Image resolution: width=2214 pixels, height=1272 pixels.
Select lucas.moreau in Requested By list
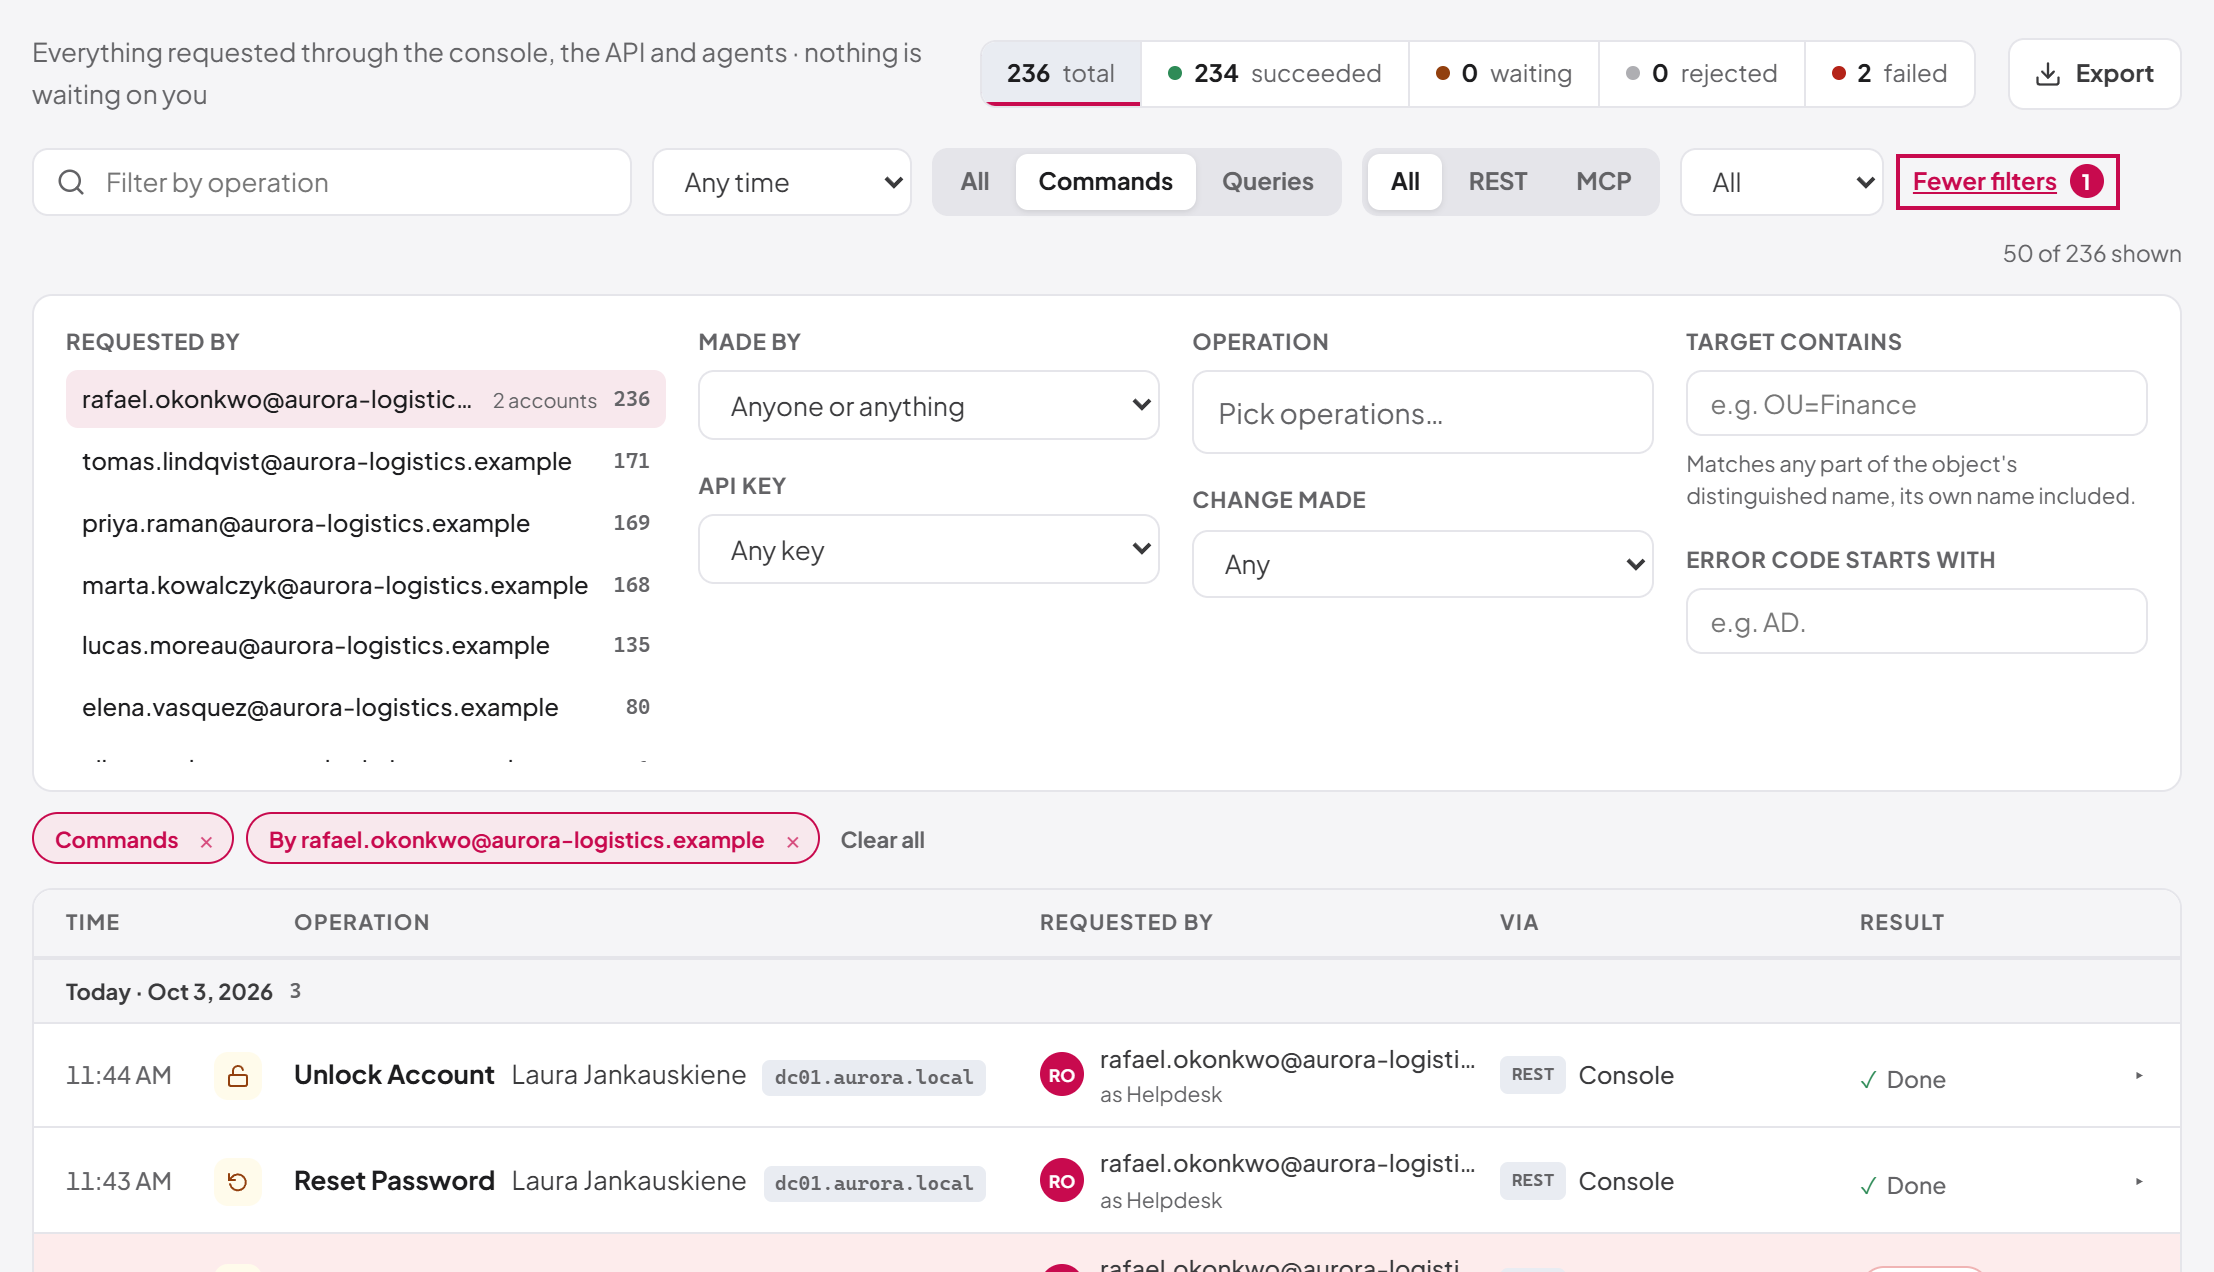click(x=366, y=645)
